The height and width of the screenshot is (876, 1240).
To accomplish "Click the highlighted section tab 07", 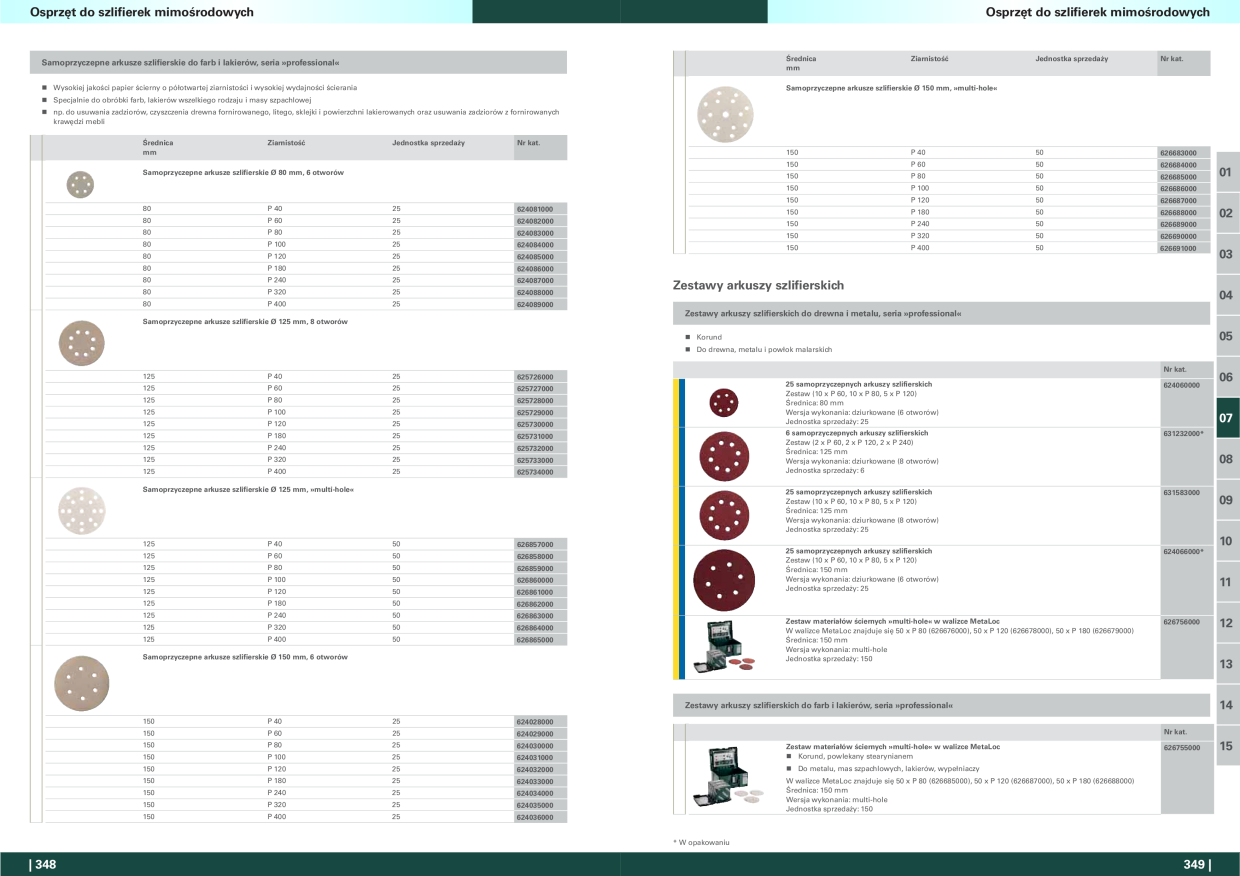I will tap(1227, 418).
